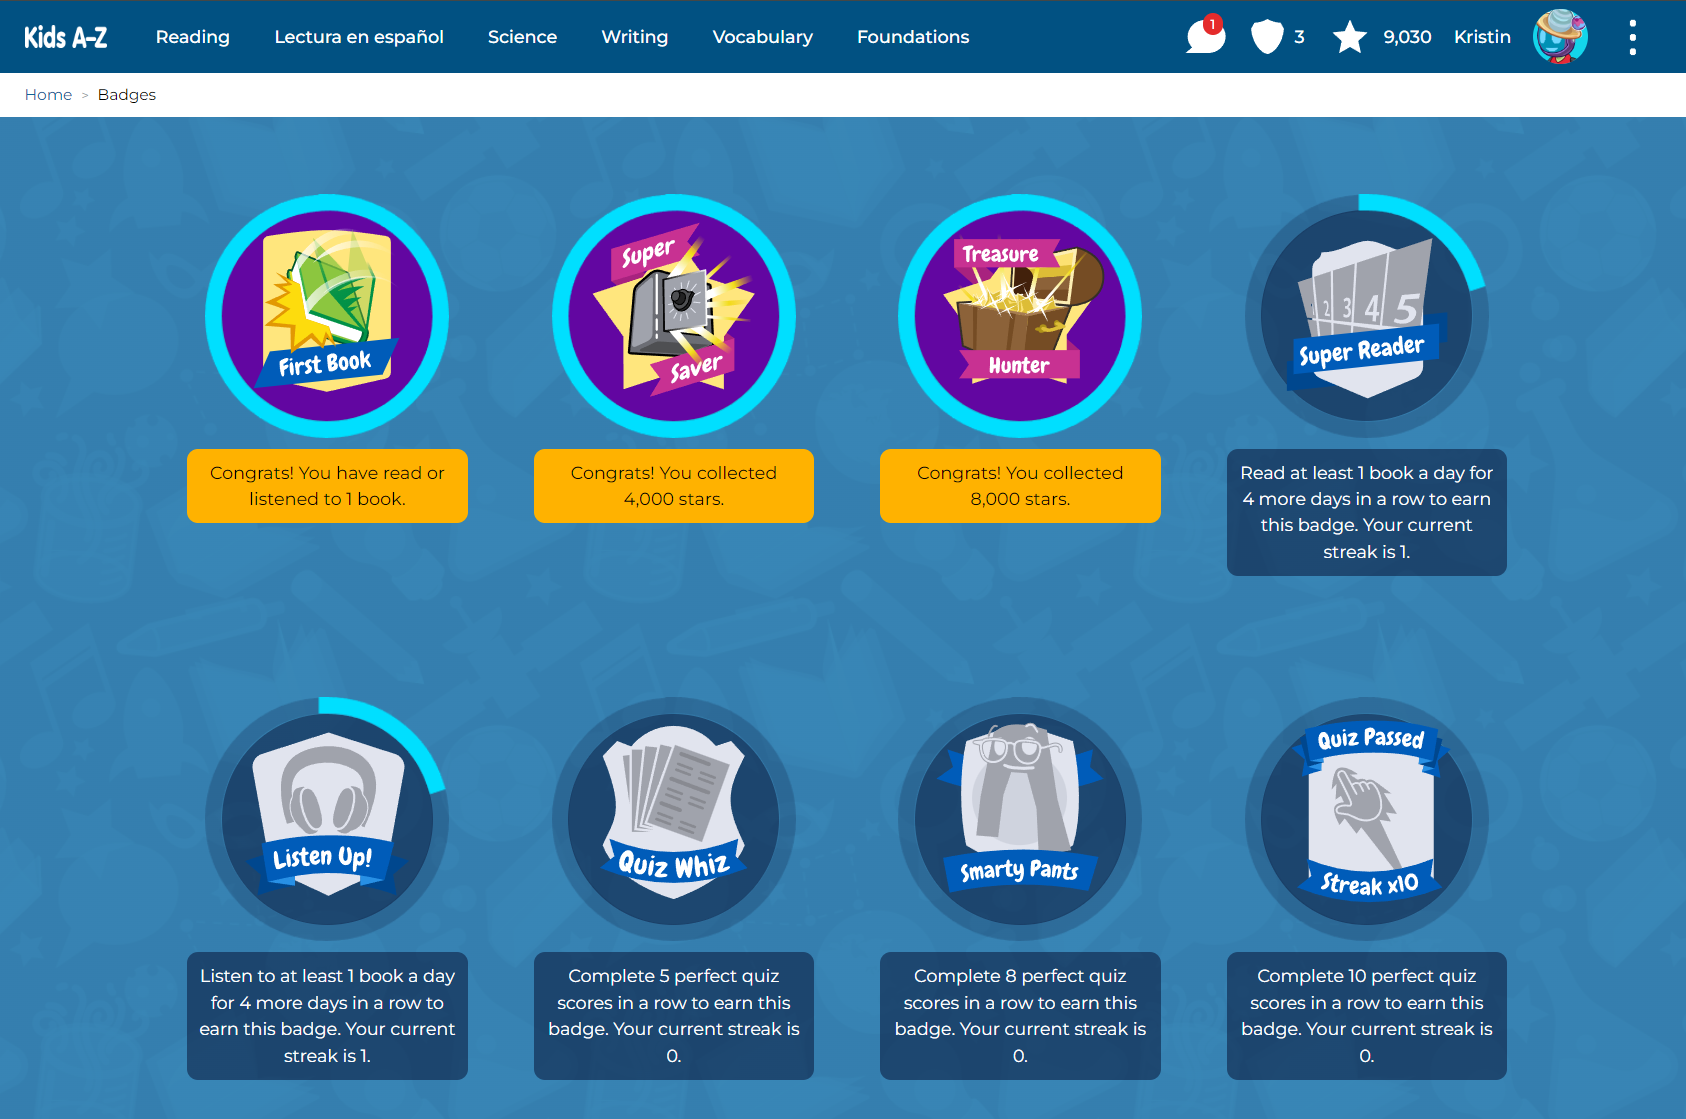Click the Listen Up! badge

coord(327,819)
